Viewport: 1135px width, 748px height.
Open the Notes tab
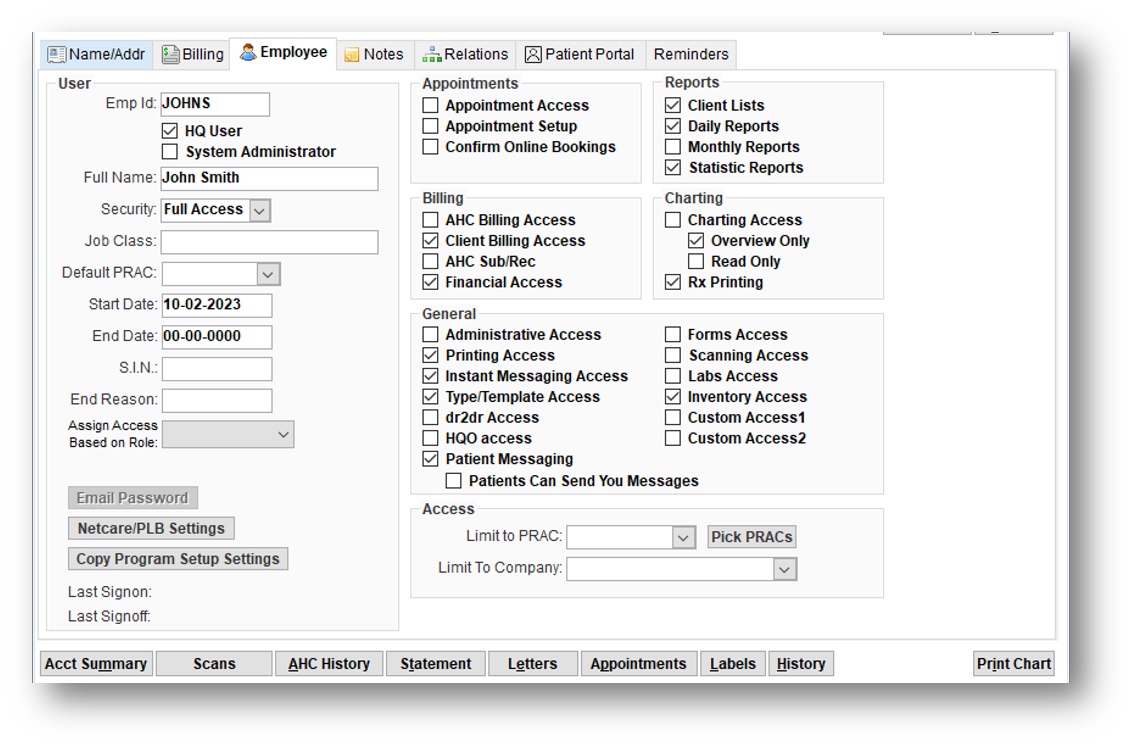tap(374, 54)
